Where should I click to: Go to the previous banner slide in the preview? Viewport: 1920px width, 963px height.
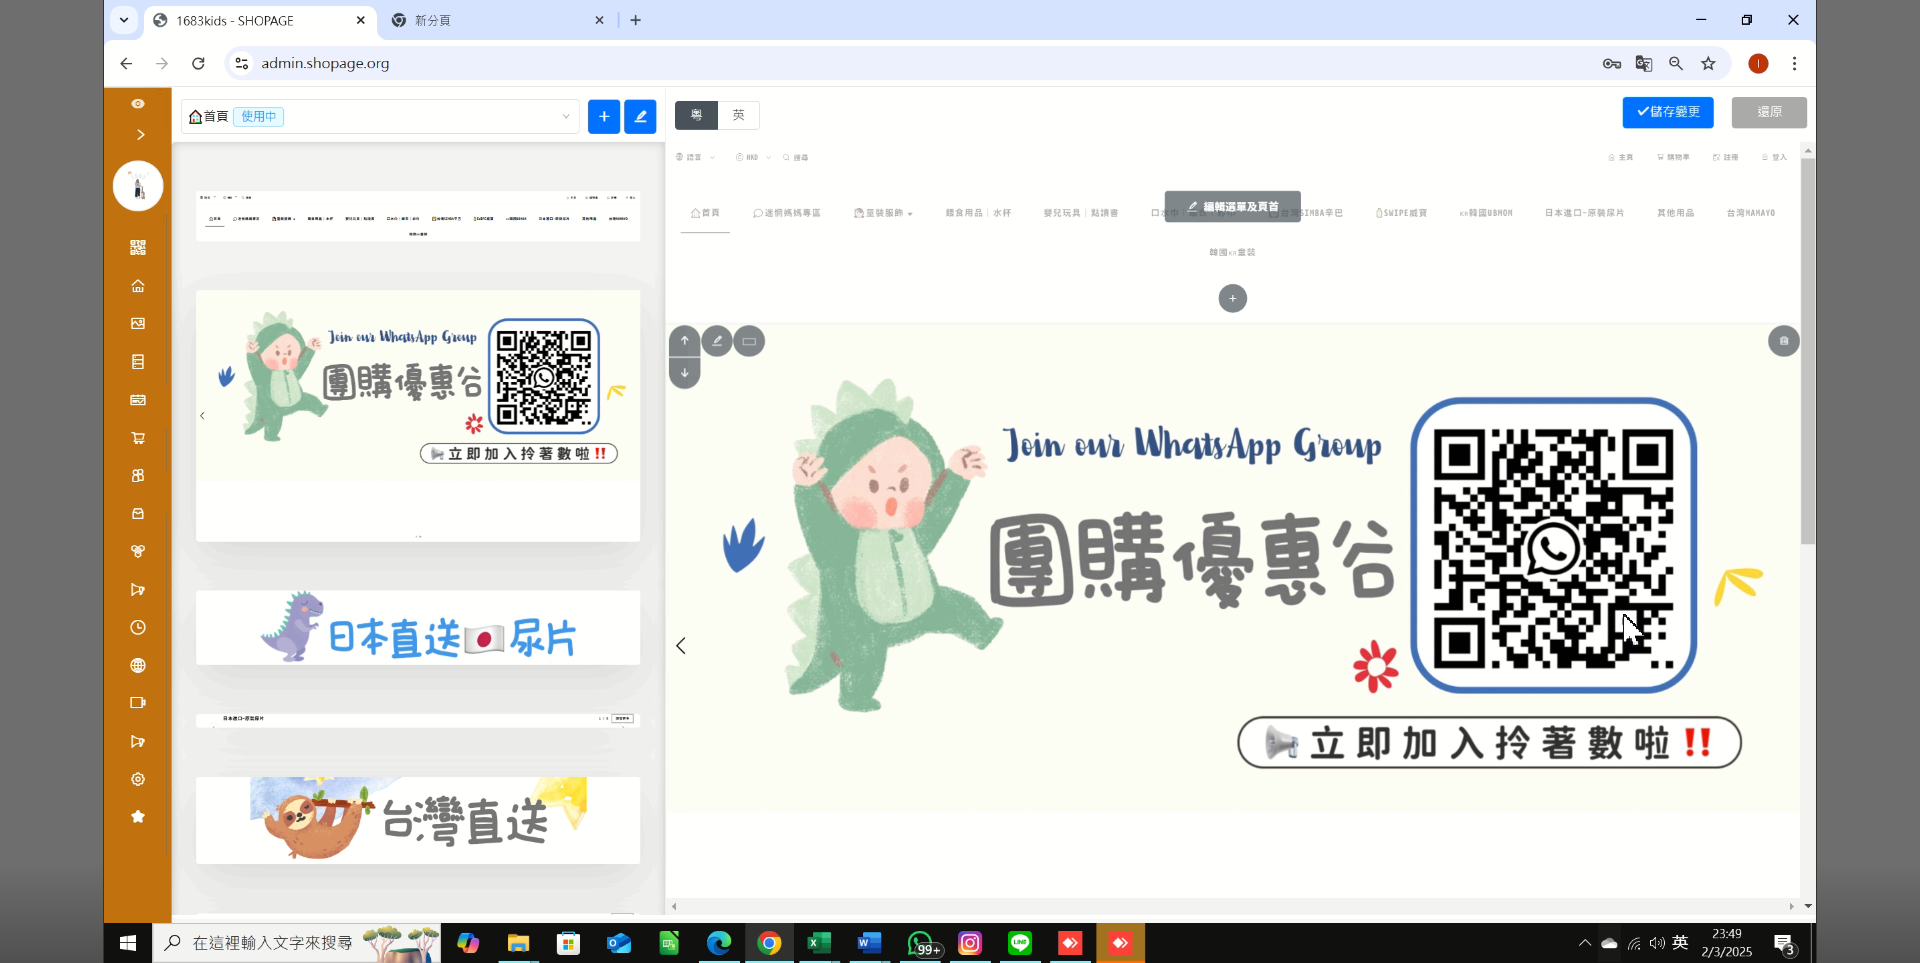pyautogui.click(x=681, y=646)
